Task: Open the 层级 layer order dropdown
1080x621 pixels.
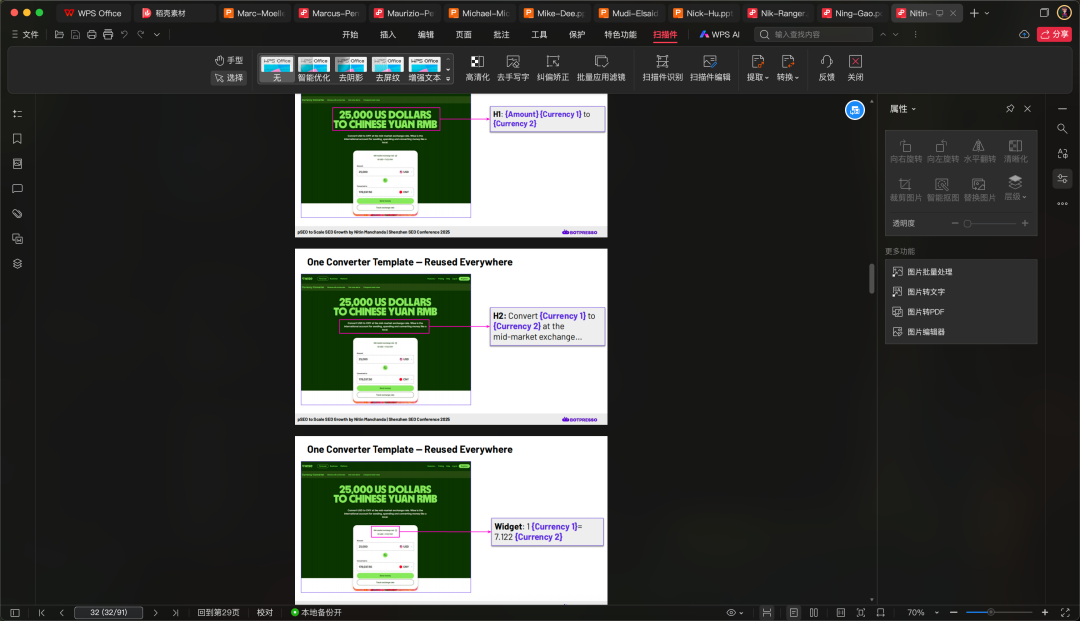Action: click(x=1015, y=188)
